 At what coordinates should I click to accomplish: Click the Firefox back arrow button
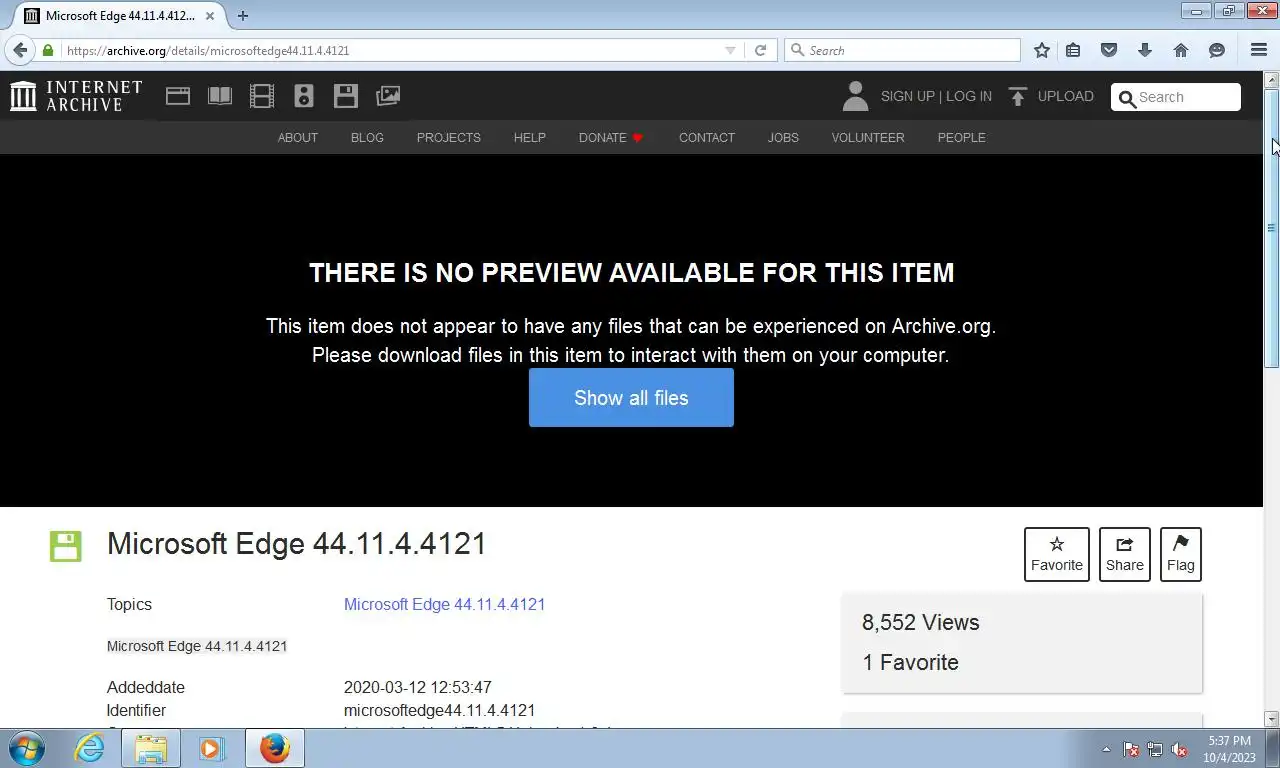click(20, 50)
